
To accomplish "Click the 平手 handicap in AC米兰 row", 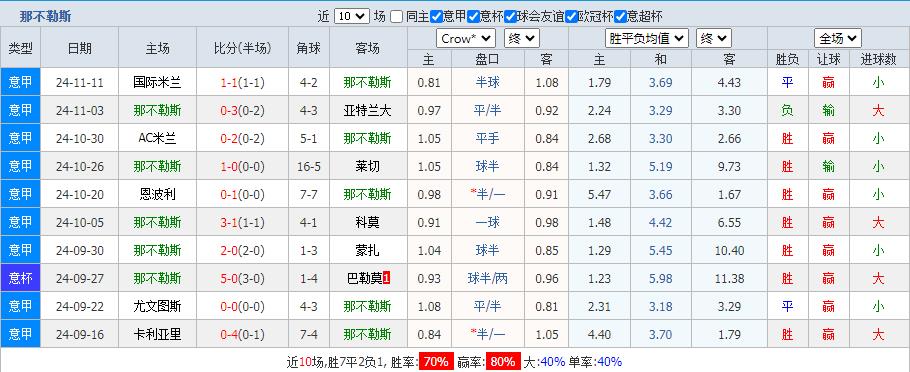I will click(488, 138).
